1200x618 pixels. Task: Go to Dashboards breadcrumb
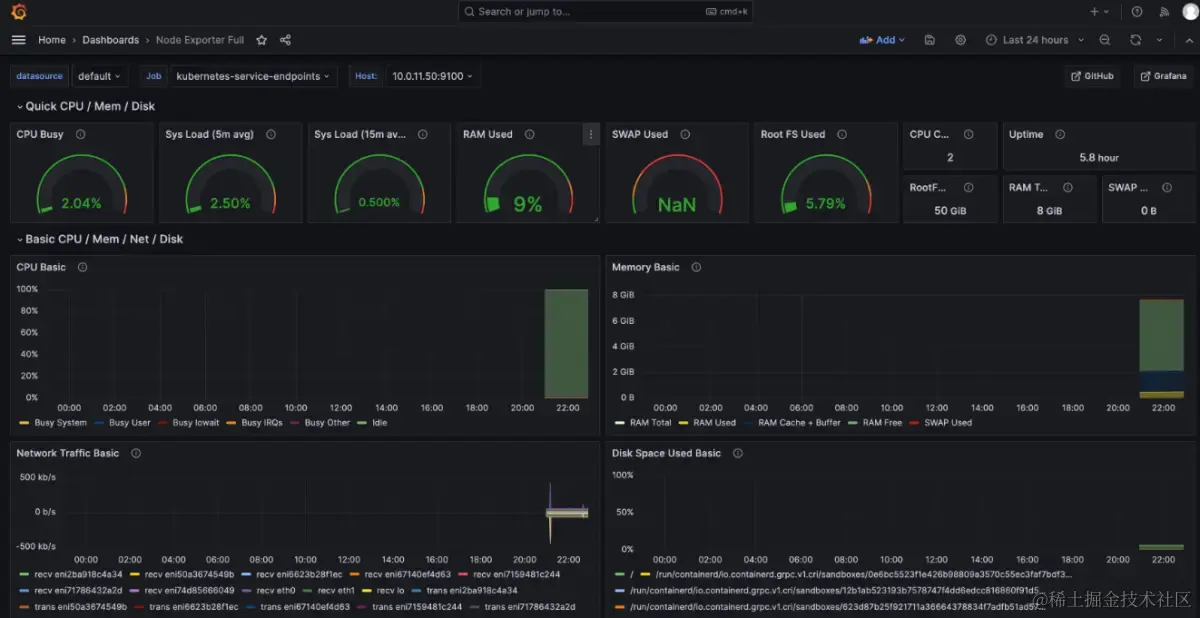[111, 40]
